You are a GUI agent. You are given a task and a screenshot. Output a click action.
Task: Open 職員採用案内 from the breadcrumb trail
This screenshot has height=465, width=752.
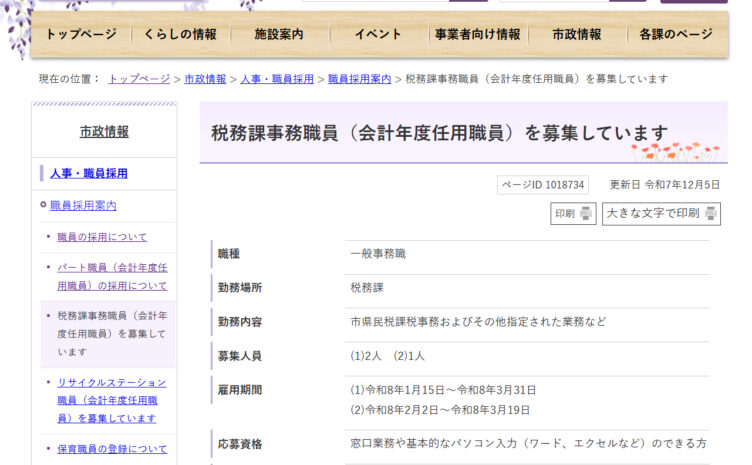[x=359, y=79]
